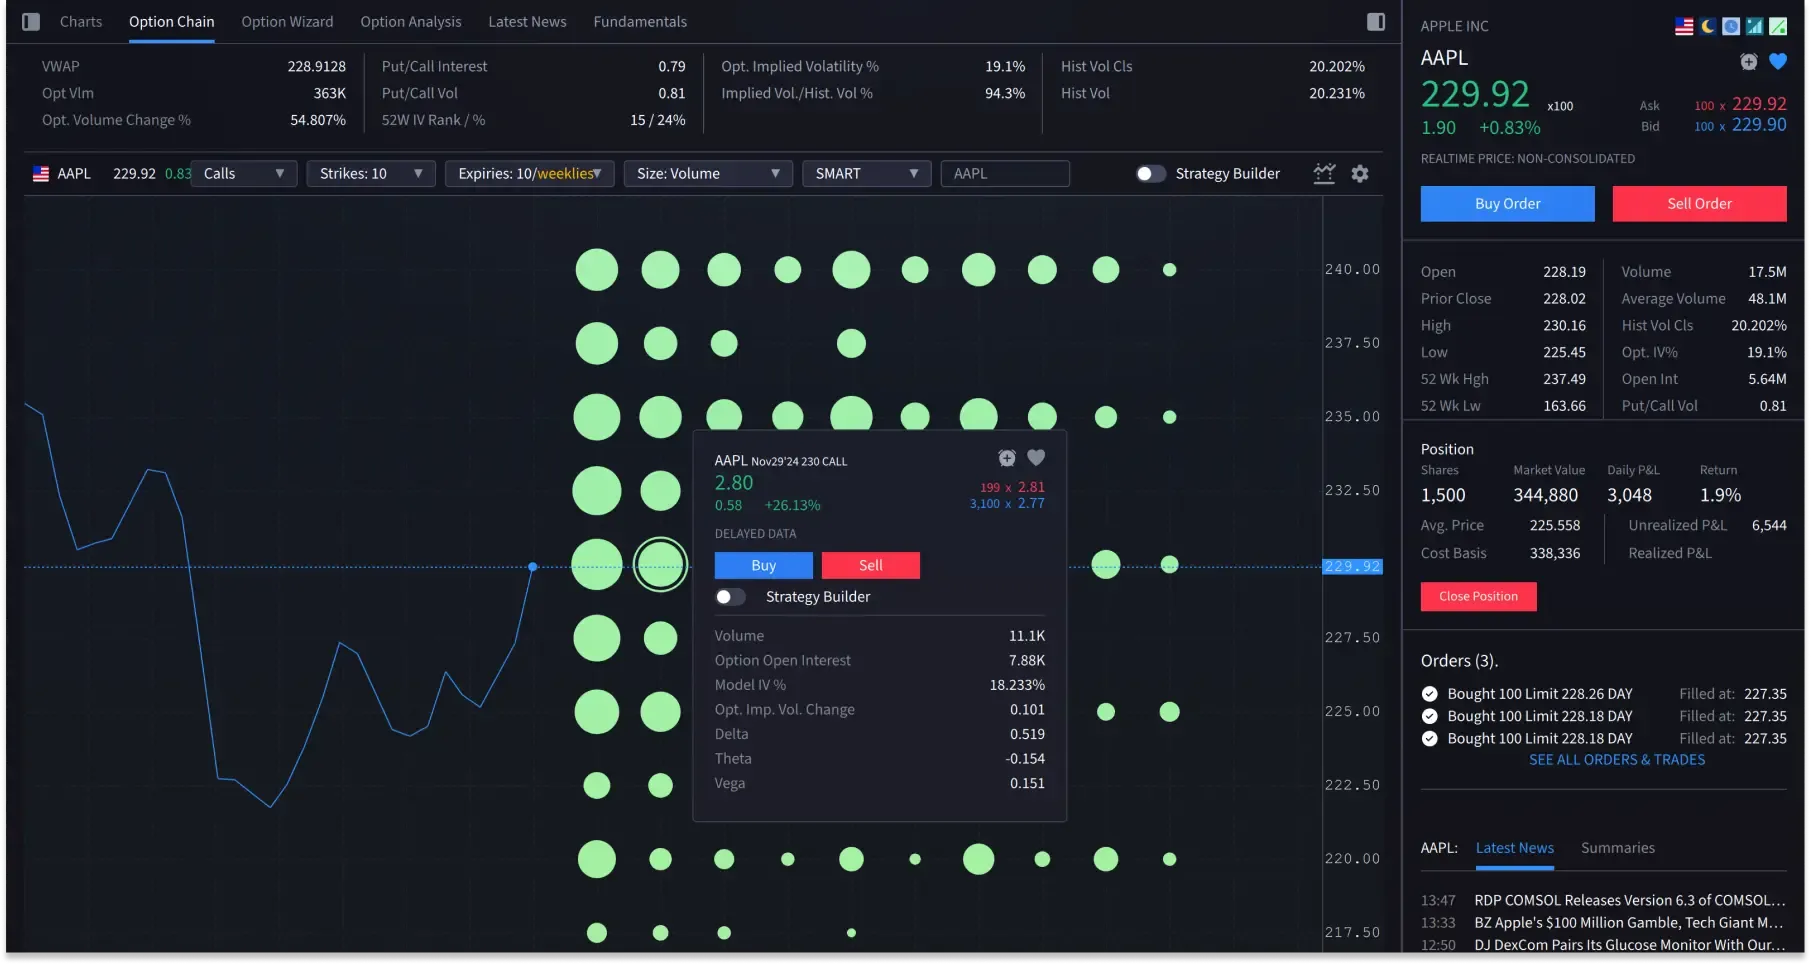Viewport: 1811px width, 965px height.
Task: Click the SEE ALL ORDERS & TRADES link
Action: (x=1616, y=759)
